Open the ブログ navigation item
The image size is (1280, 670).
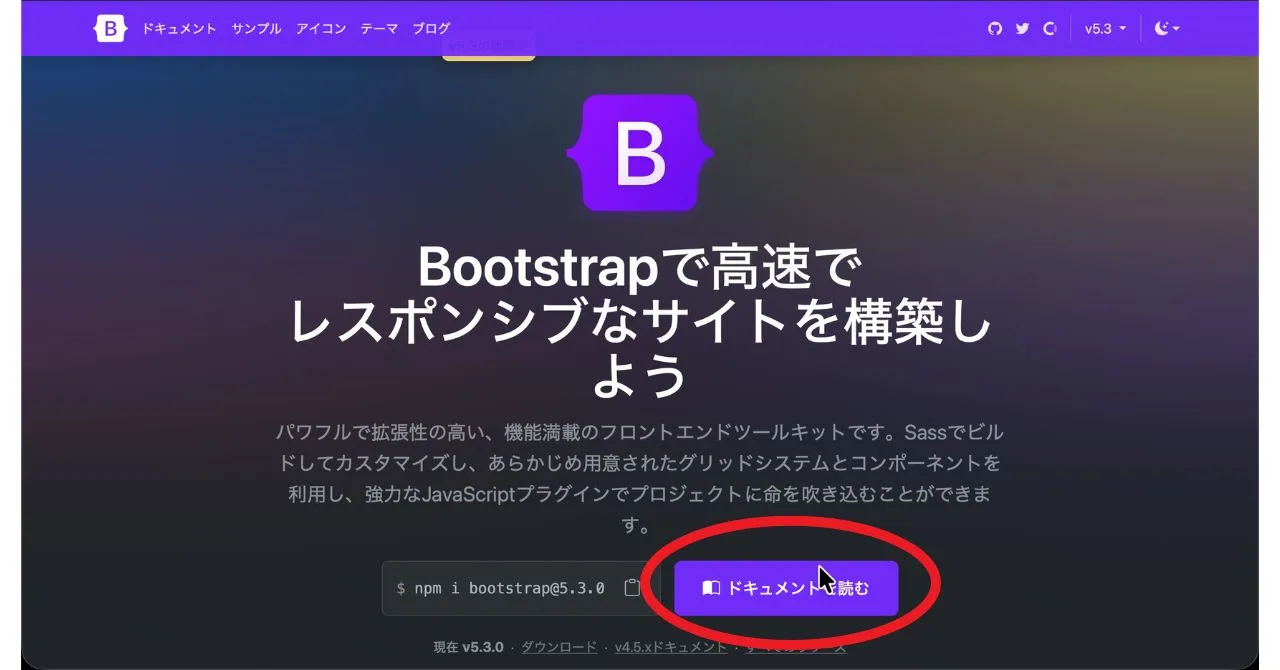(430, 28)
